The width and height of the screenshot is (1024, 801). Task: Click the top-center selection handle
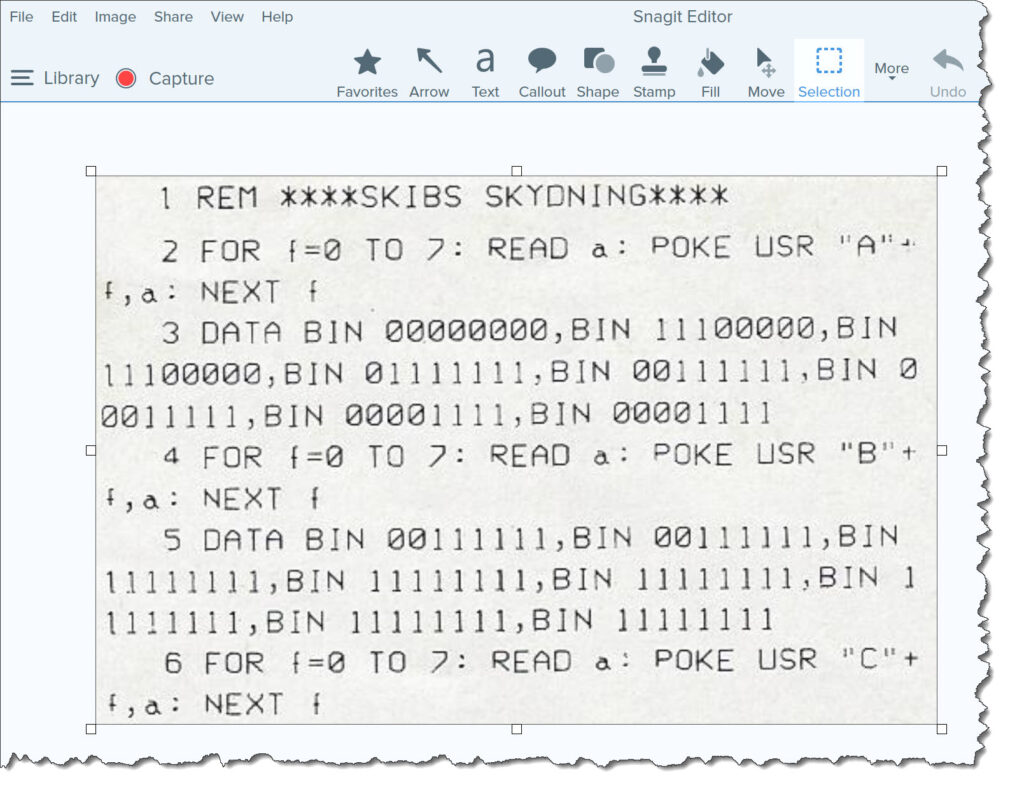coord(517,171)
